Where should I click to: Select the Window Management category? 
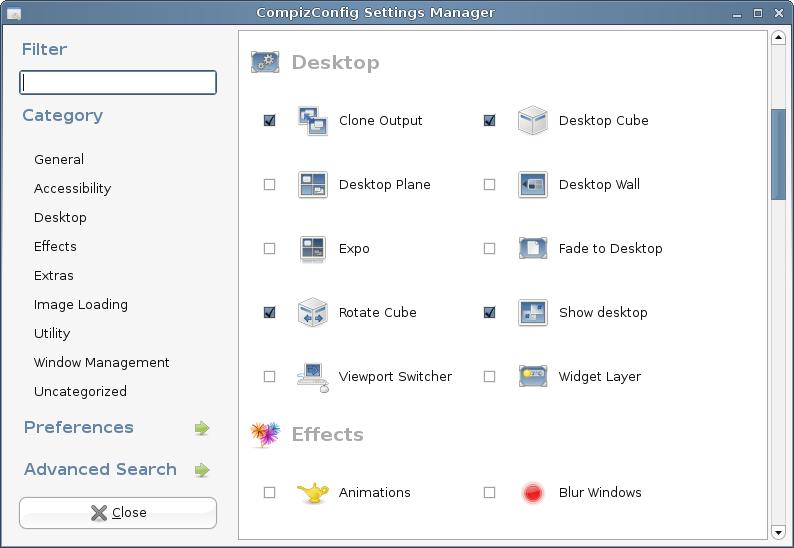tap(101, 363)
